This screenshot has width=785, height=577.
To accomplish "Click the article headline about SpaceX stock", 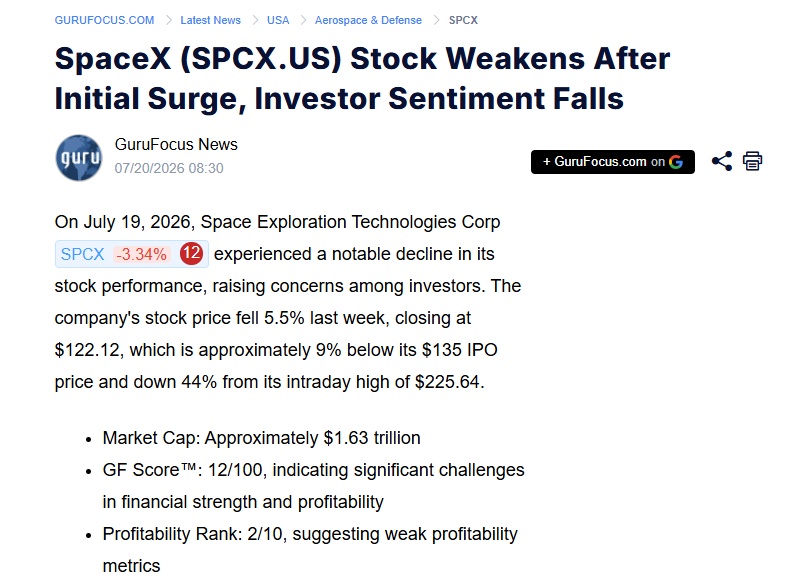I will pyautogui.click(x=362, y=78).
